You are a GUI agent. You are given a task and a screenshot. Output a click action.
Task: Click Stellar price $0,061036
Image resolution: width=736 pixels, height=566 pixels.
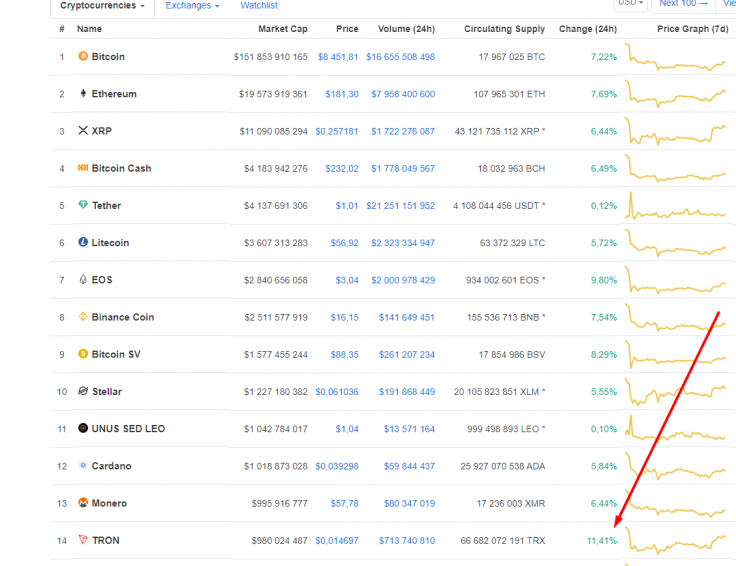point(337,391)
